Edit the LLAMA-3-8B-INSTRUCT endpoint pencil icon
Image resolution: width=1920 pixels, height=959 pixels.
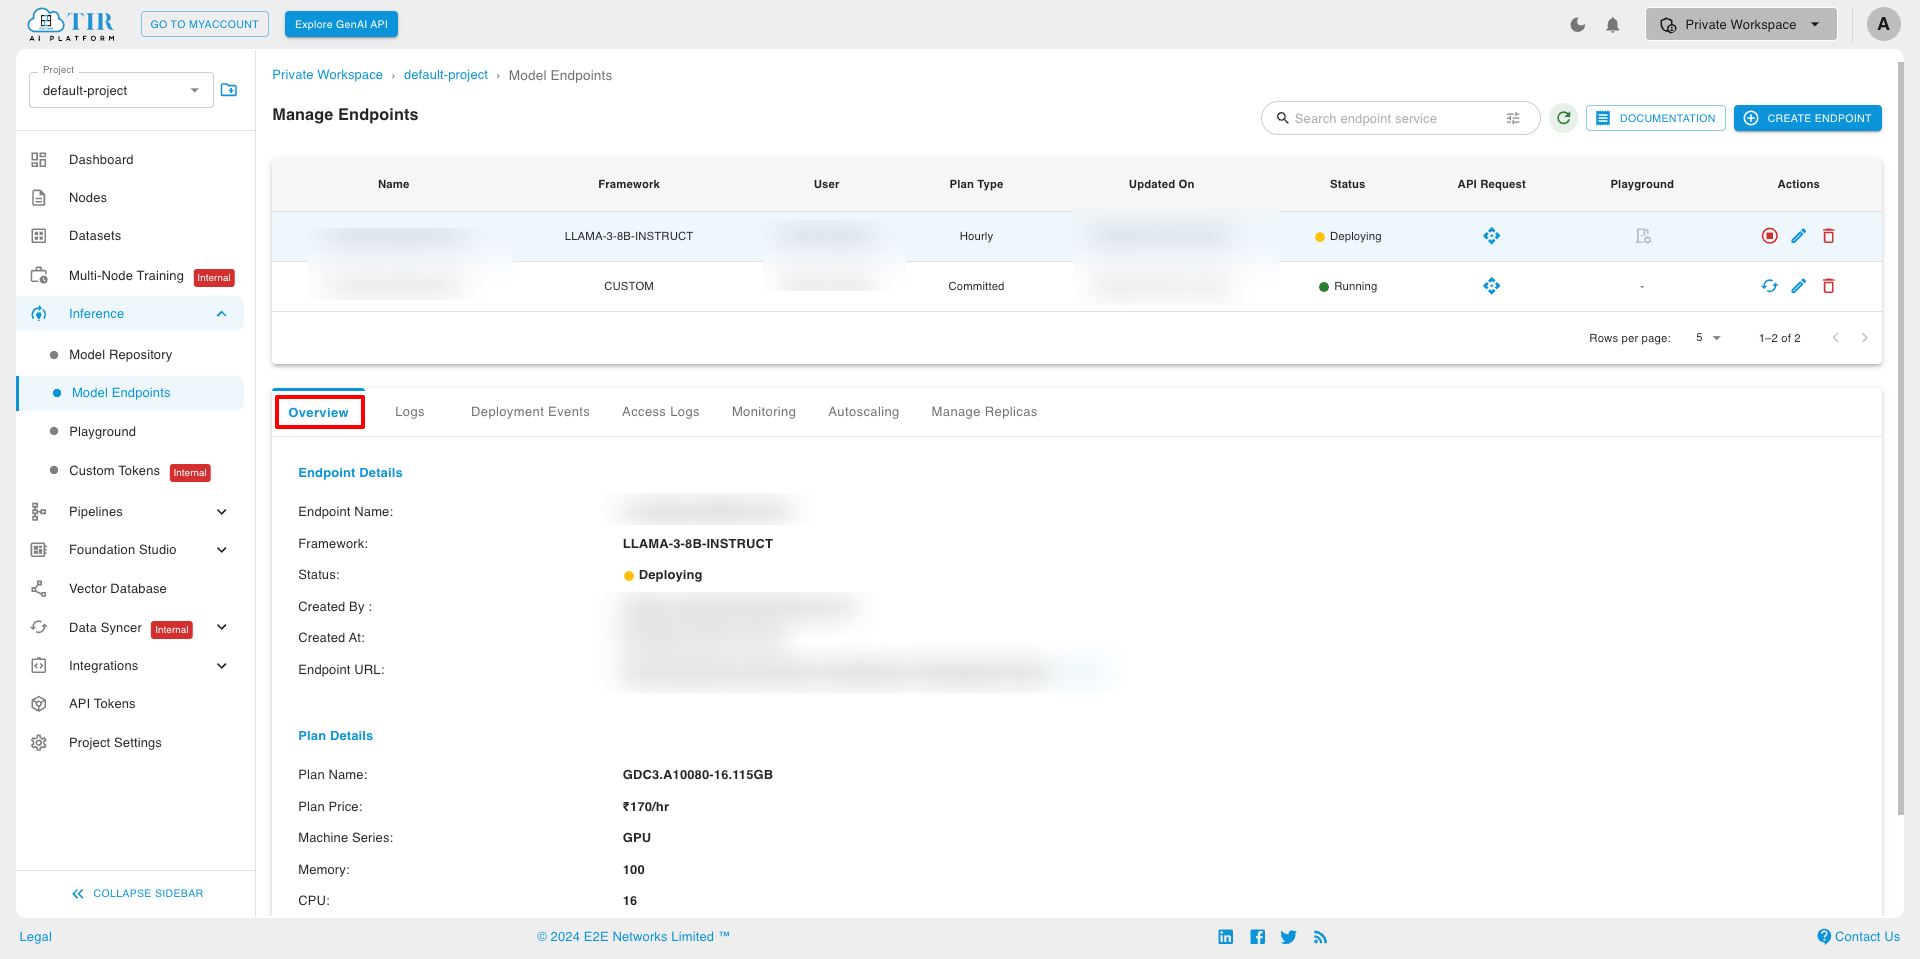pyautogui.click(x=1798, y=236)
